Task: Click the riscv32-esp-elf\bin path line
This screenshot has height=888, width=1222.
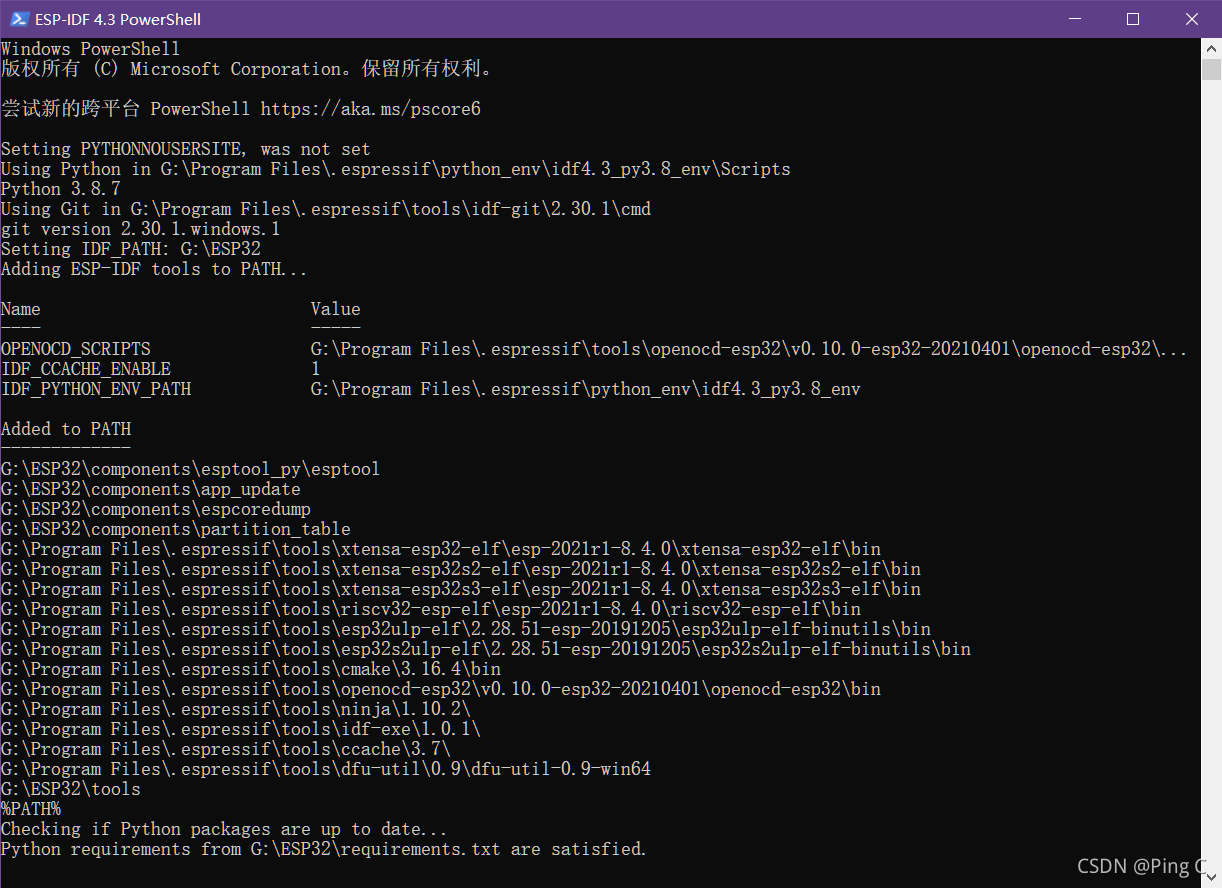Action: (431, 609)
